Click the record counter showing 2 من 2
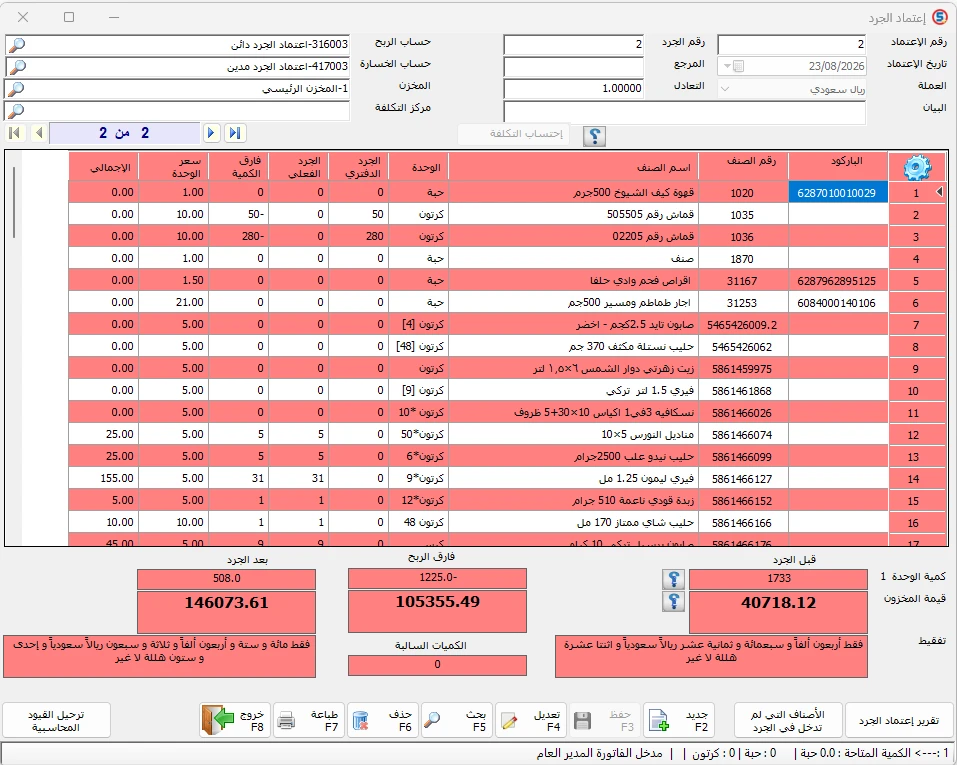957x765 pixels. (124, 132)
